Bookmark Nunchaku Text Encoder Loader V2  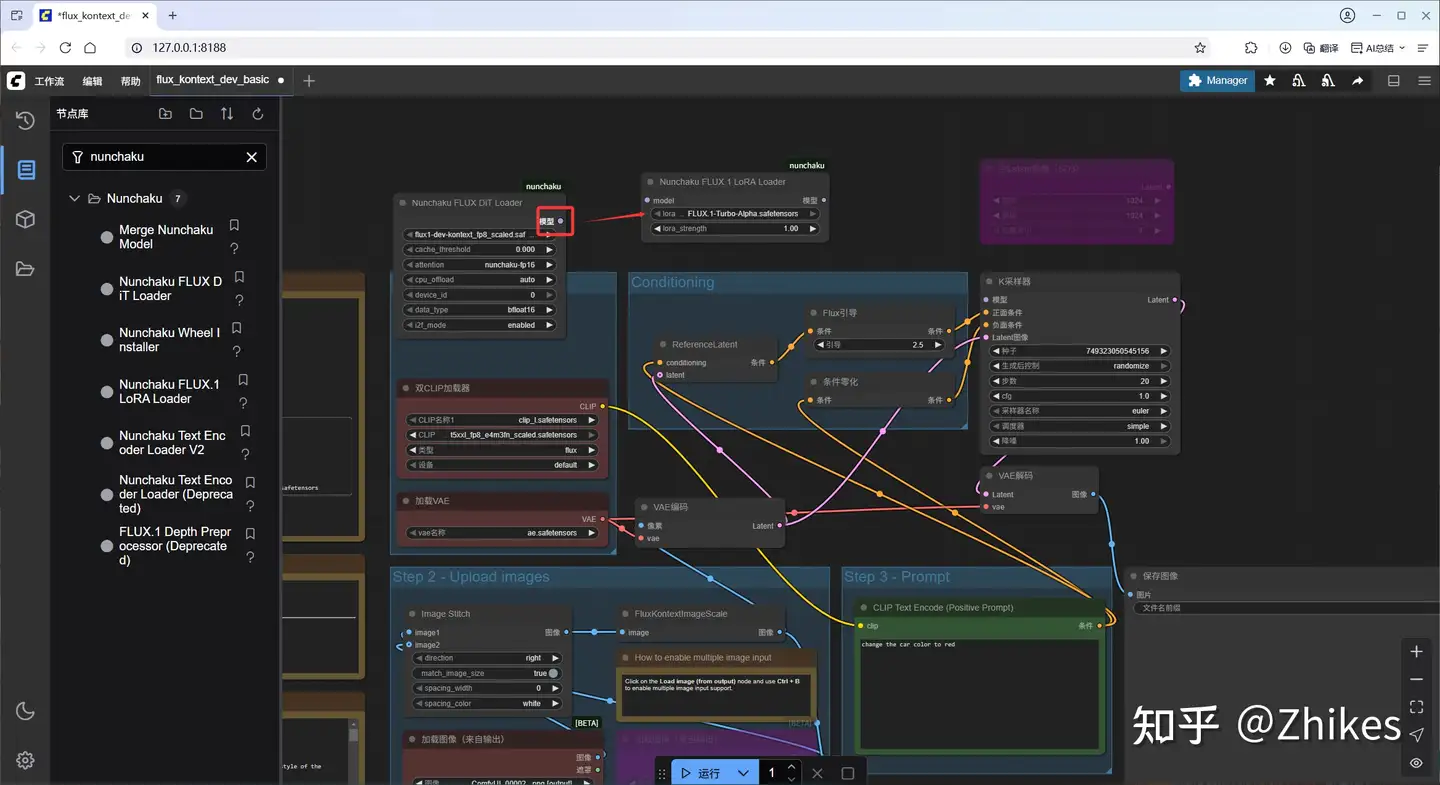click(245, 431)
